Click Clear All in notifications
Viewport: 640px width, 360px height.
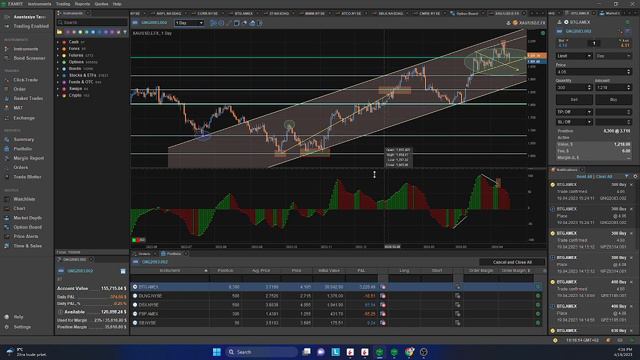(604, 177)
